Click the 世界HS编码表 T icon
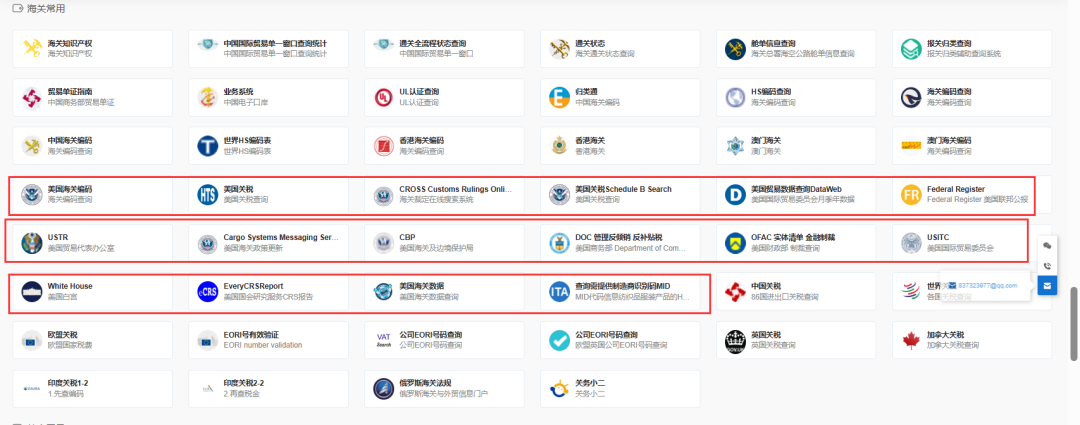Viewport: 1080px width, 425px height. pos(207,146)
